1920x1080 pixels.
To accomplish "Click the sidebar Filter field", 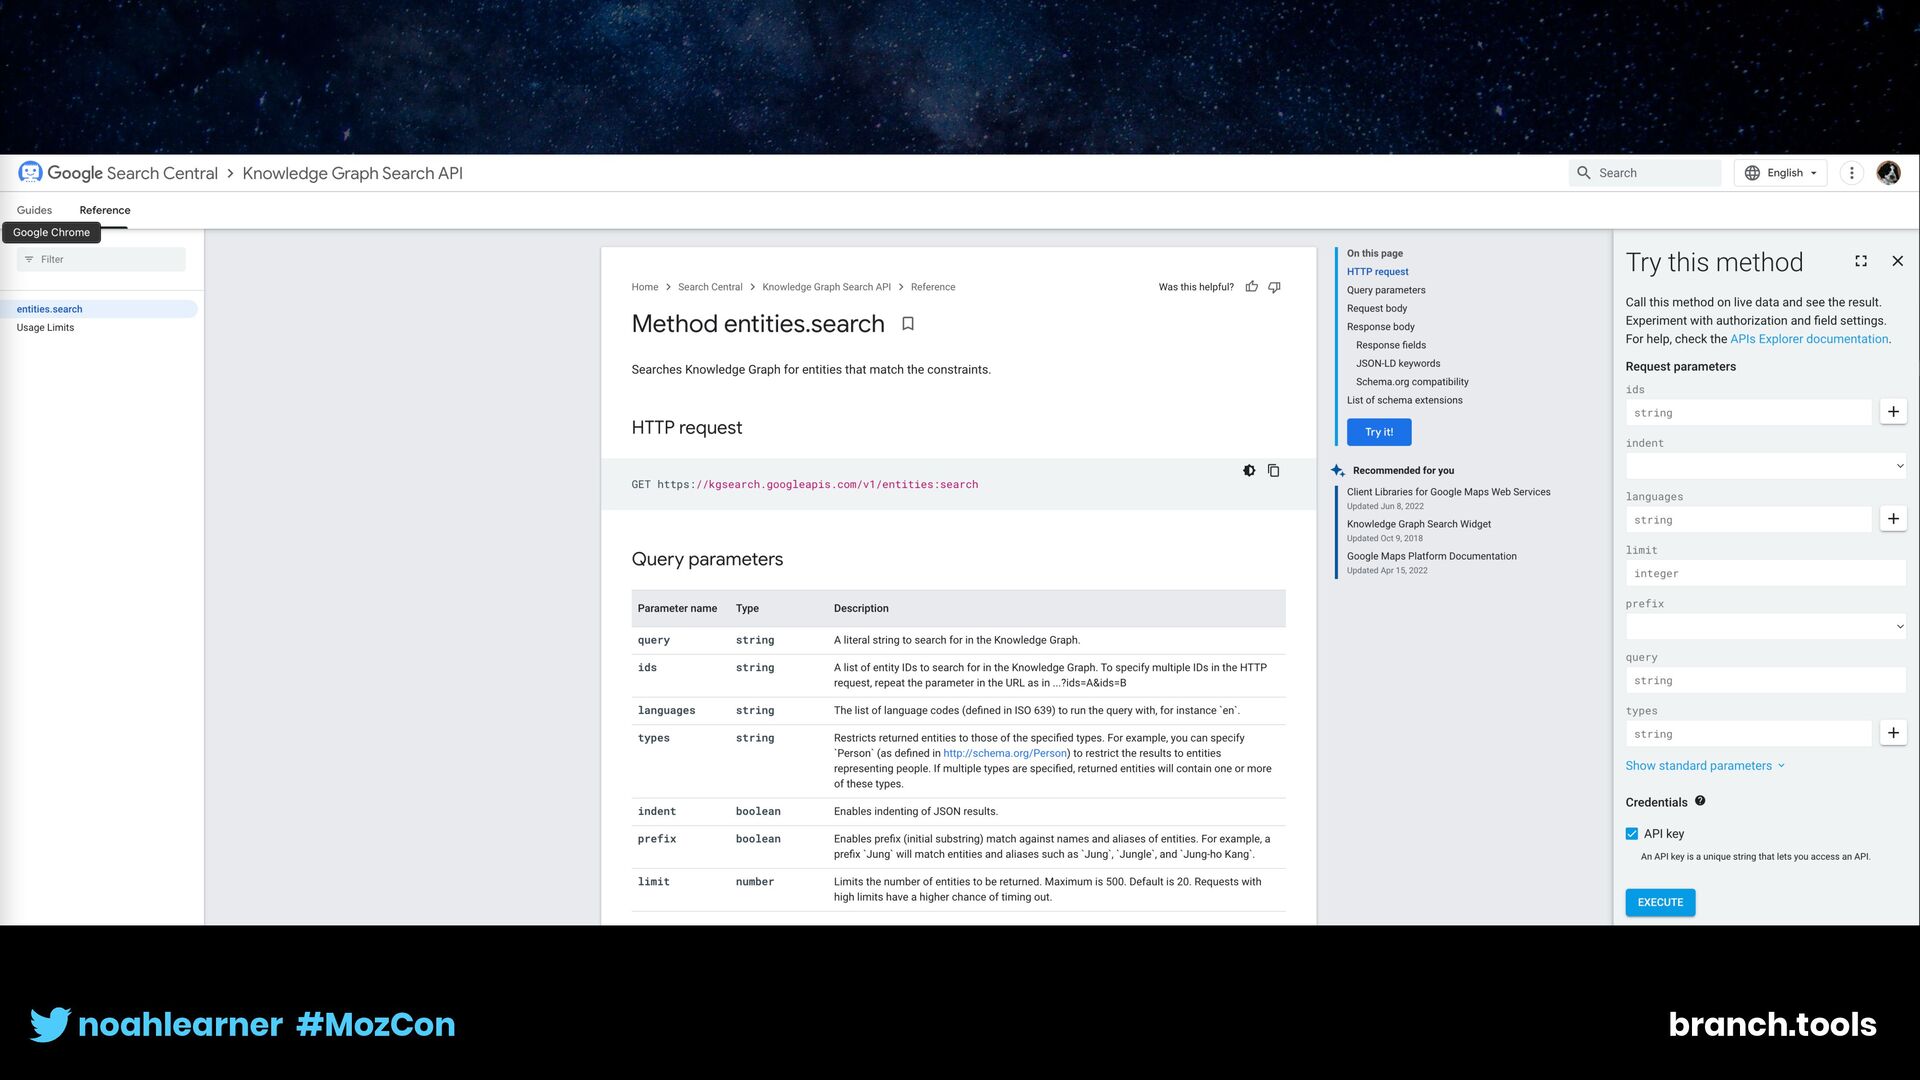I will coord(101,259).
